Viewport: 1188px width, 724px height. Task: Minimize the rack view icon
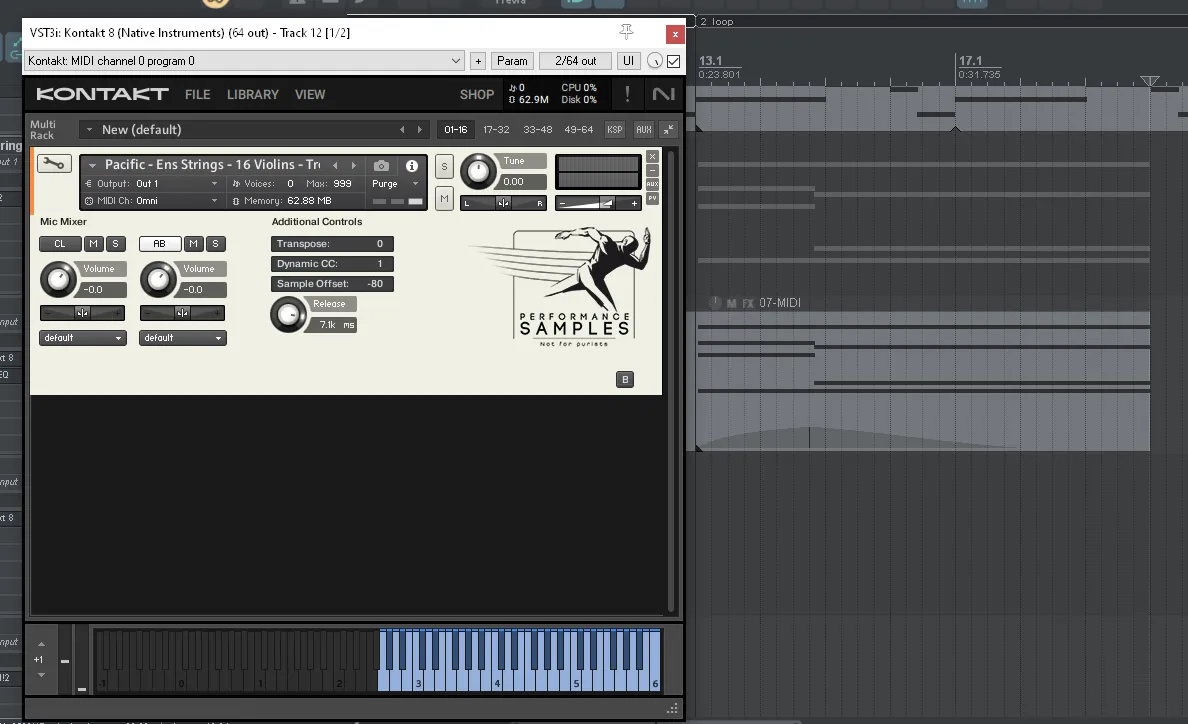pos(668,130)
